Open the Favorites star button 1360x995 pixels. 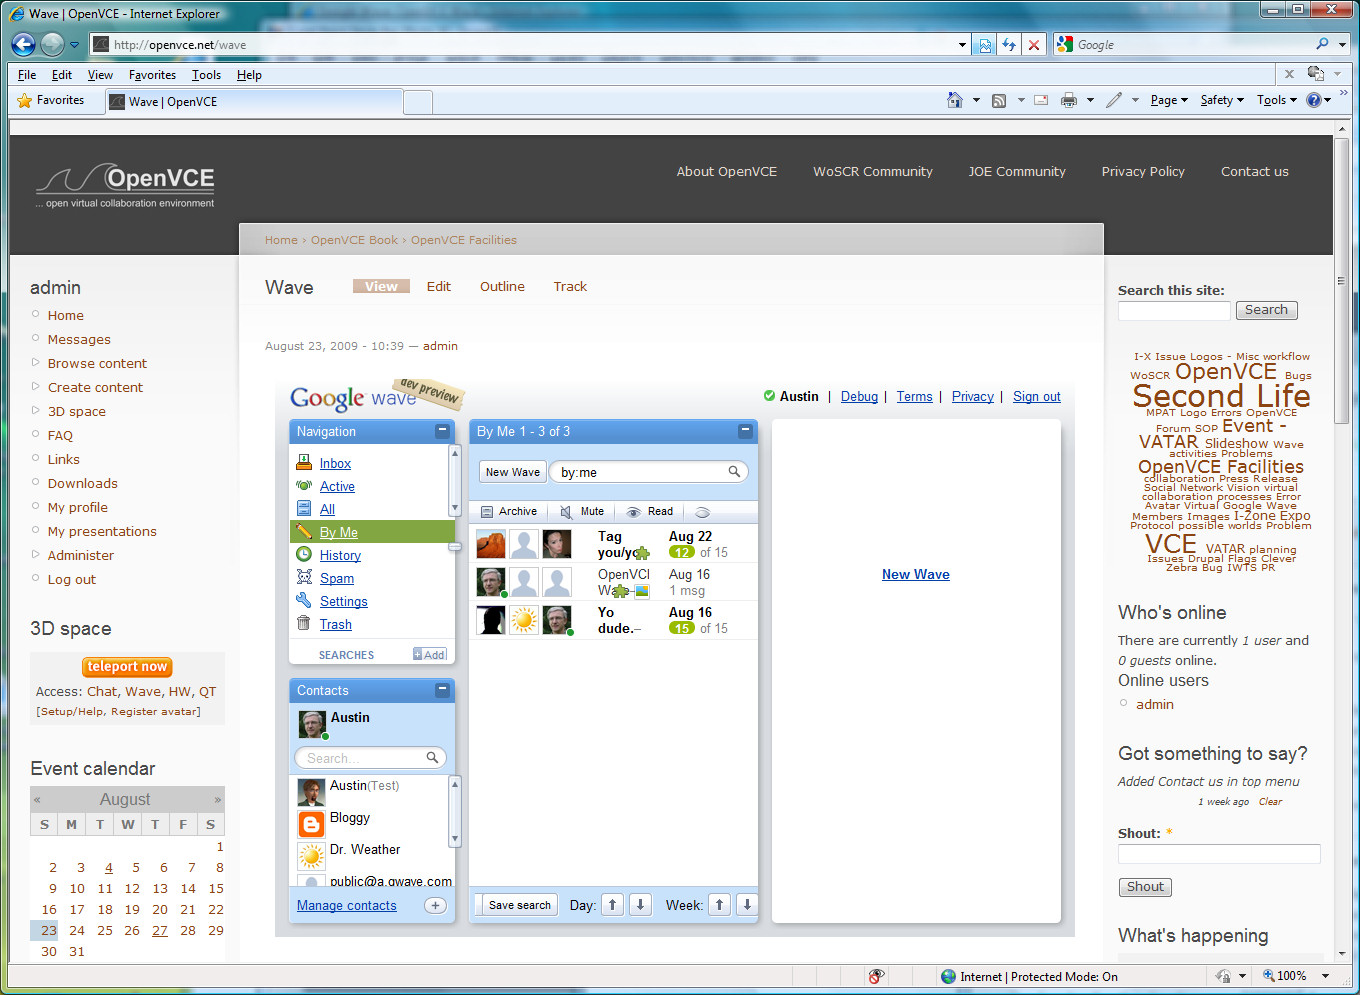coord(51,100)
